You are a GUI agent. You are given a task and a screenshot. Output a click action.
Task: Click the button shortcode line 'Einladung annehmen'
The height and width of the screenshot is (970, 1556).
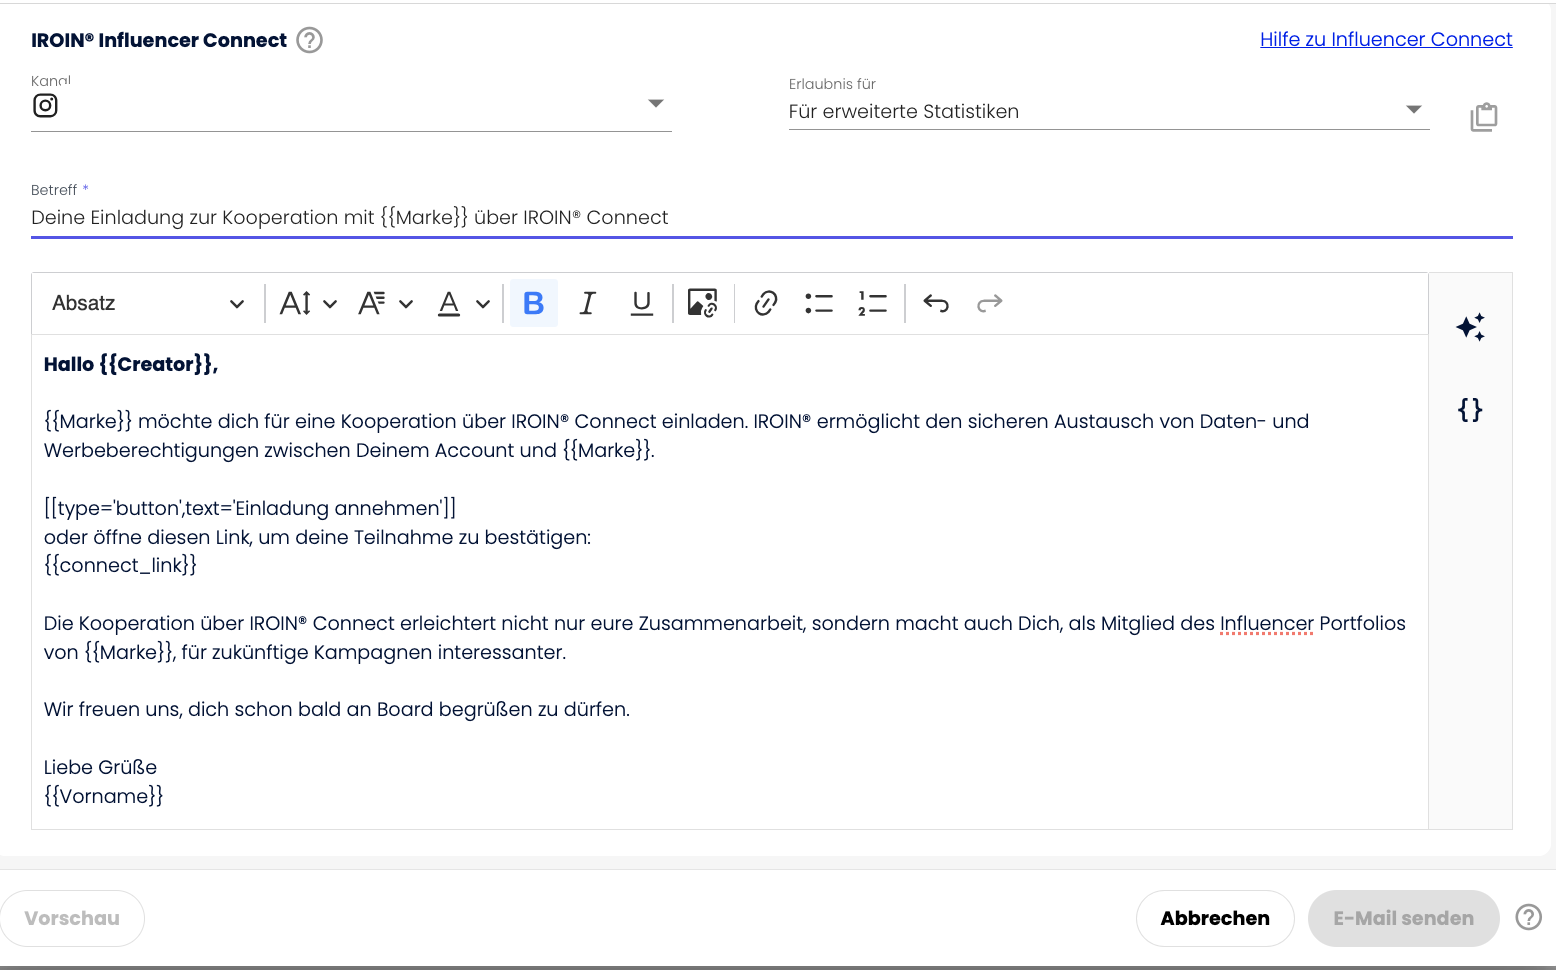[x=250, y=508]
